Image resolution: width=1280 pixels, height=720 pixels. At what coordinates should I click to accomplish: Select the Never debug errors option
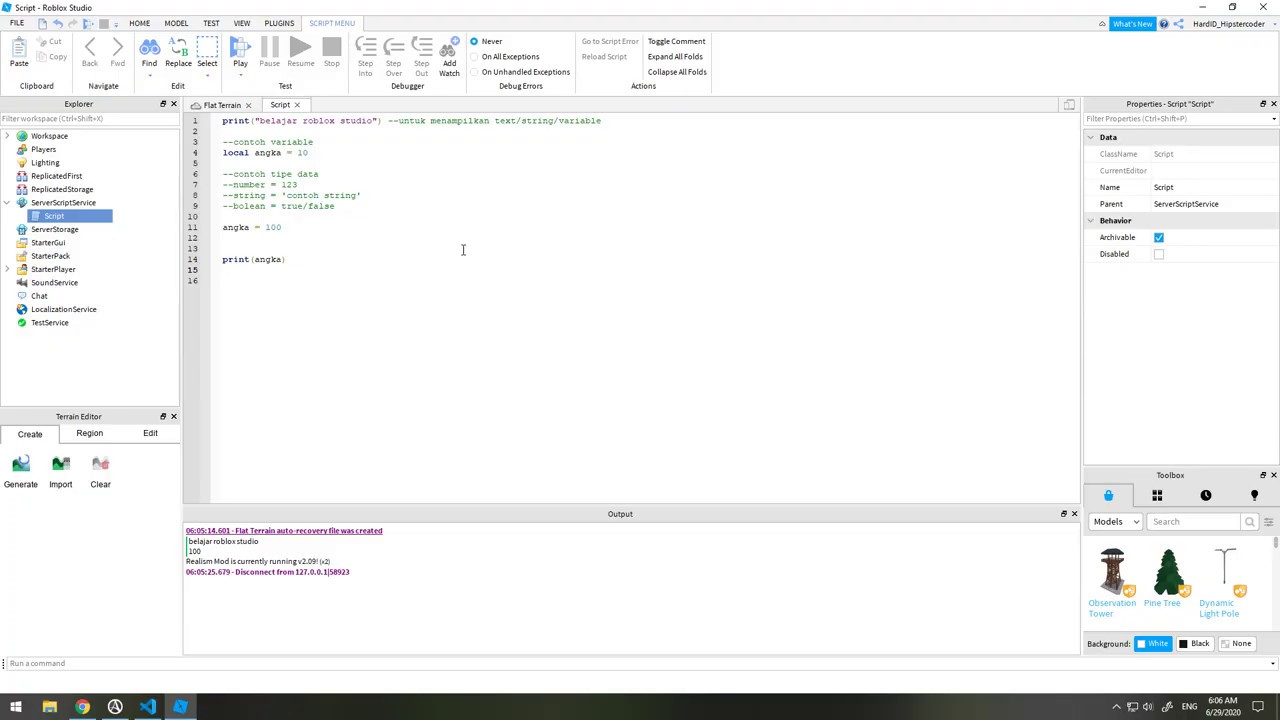coord(486,41)
